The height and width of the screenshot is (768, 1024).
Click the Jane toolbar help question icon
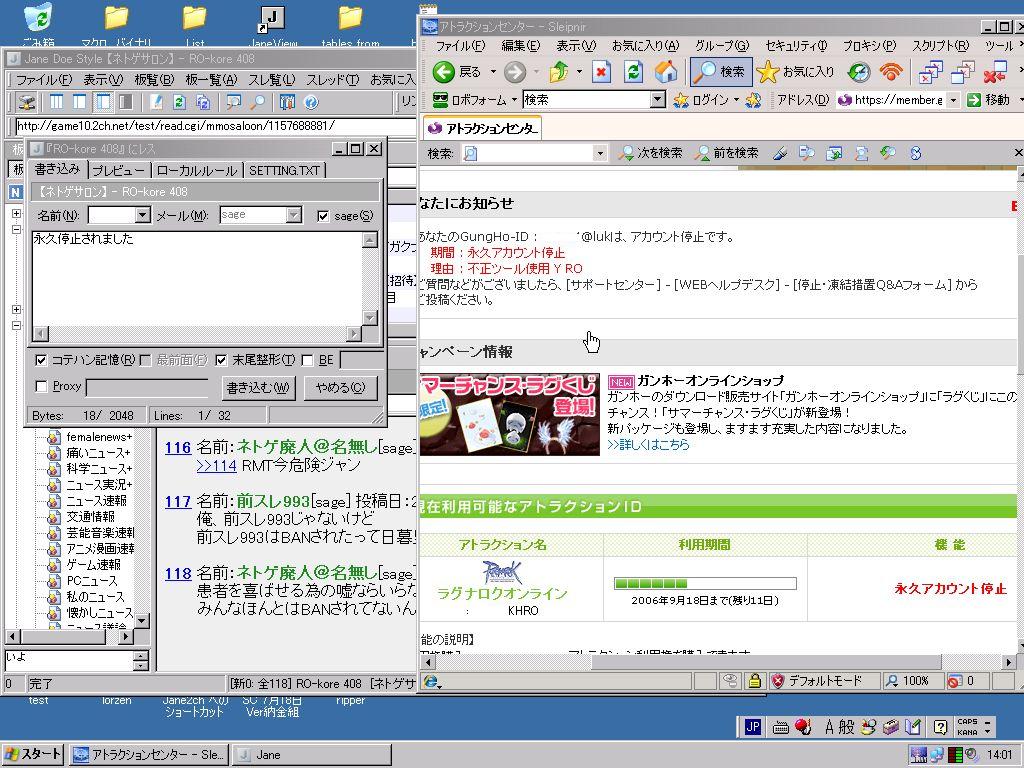[x=311, y=102]
